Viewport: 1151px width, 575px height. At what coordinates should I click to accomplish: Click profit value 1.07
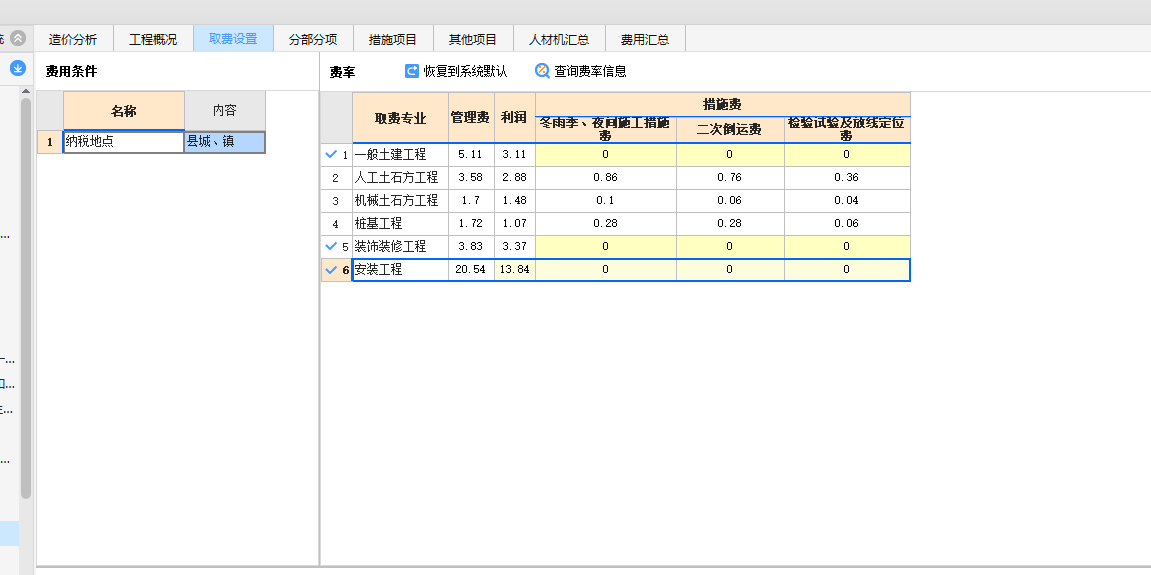[x=515, y=223]
